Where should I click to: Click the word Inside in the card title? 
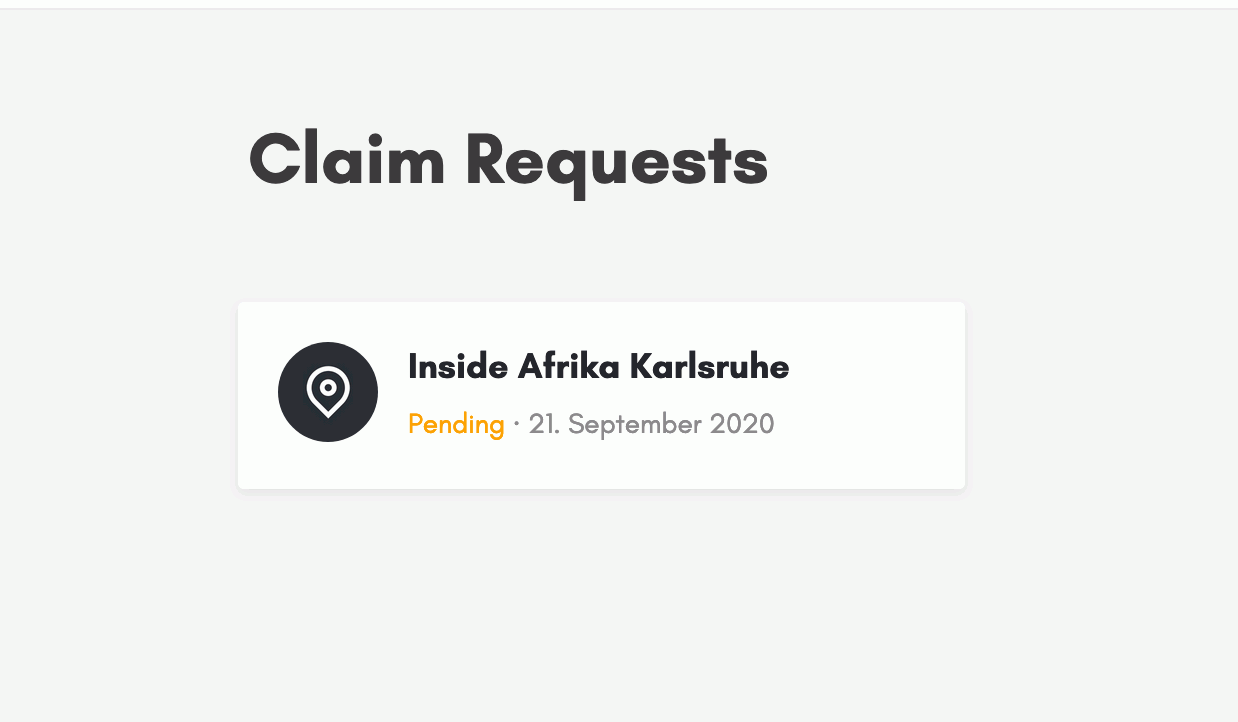point(458,367)
